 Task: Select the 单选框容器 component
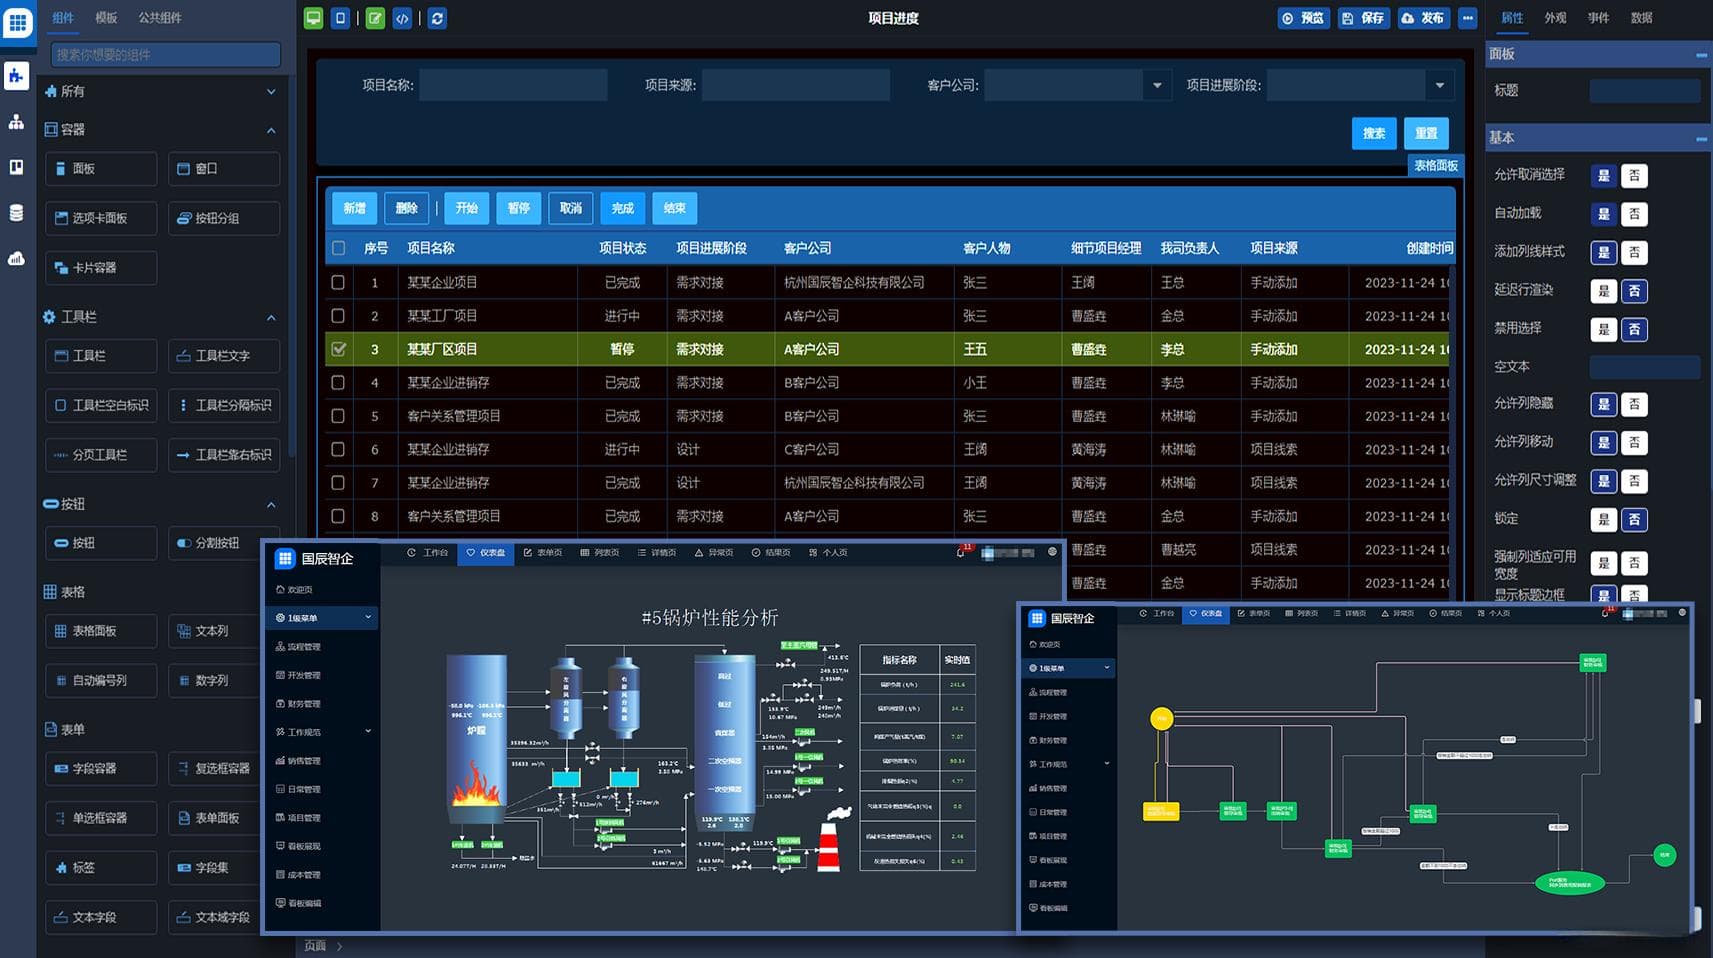[101, 818]
